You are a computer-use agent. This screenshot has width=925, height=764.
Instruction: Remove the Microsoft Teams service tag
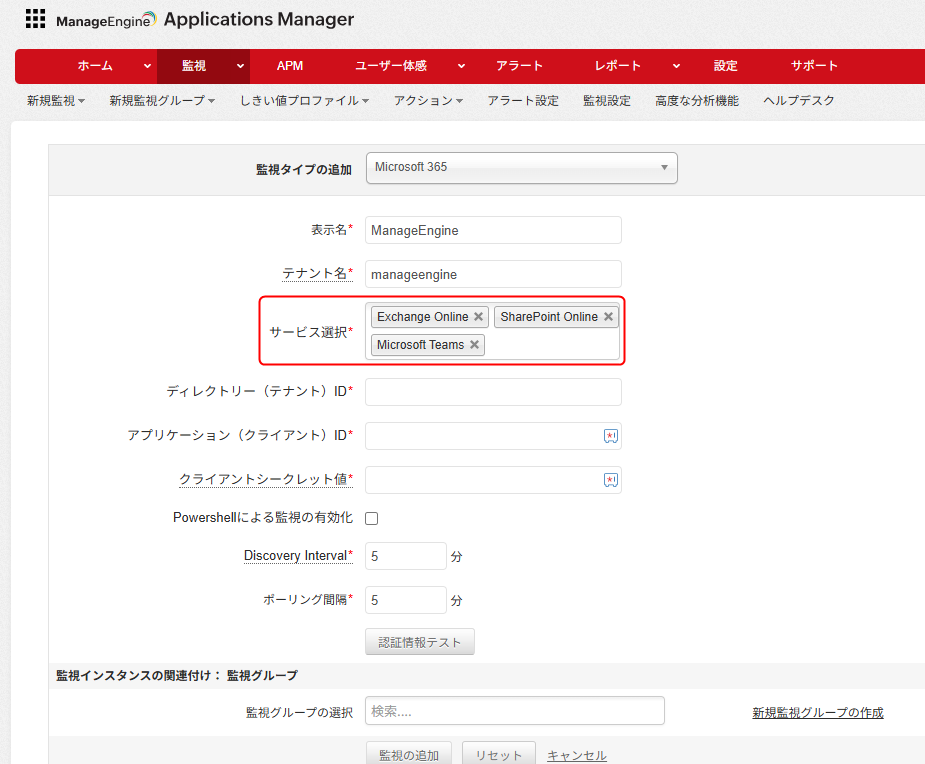click(475, 345)
